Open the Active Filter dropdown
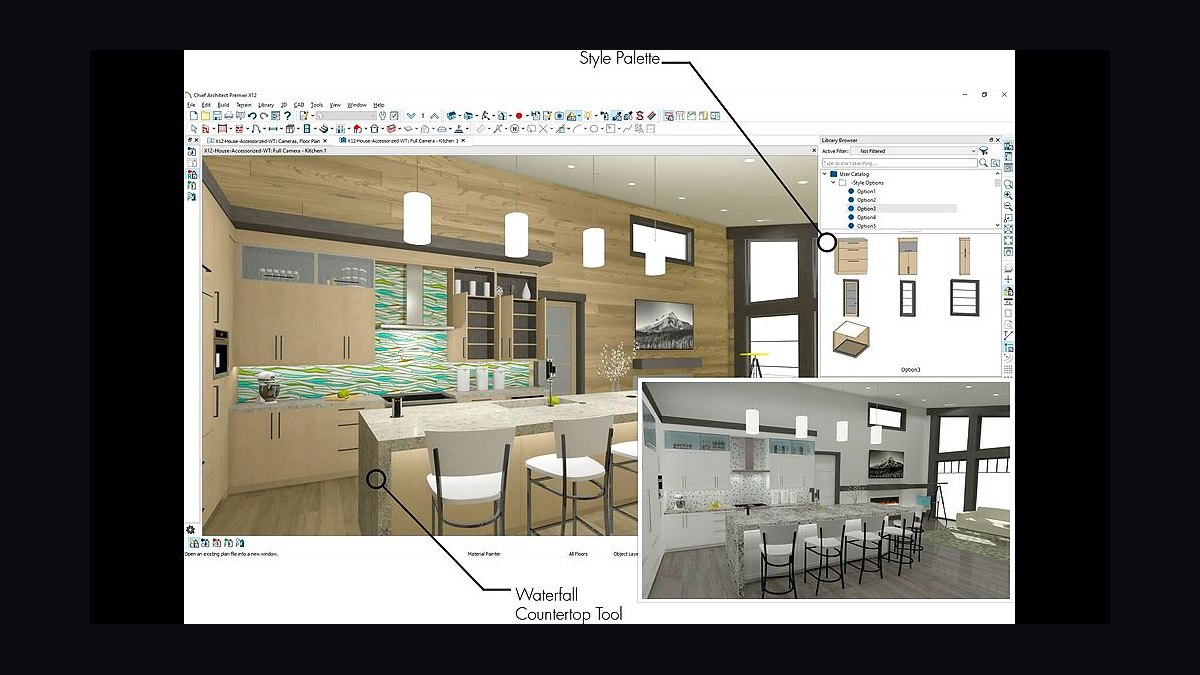 tap(913, 151)
